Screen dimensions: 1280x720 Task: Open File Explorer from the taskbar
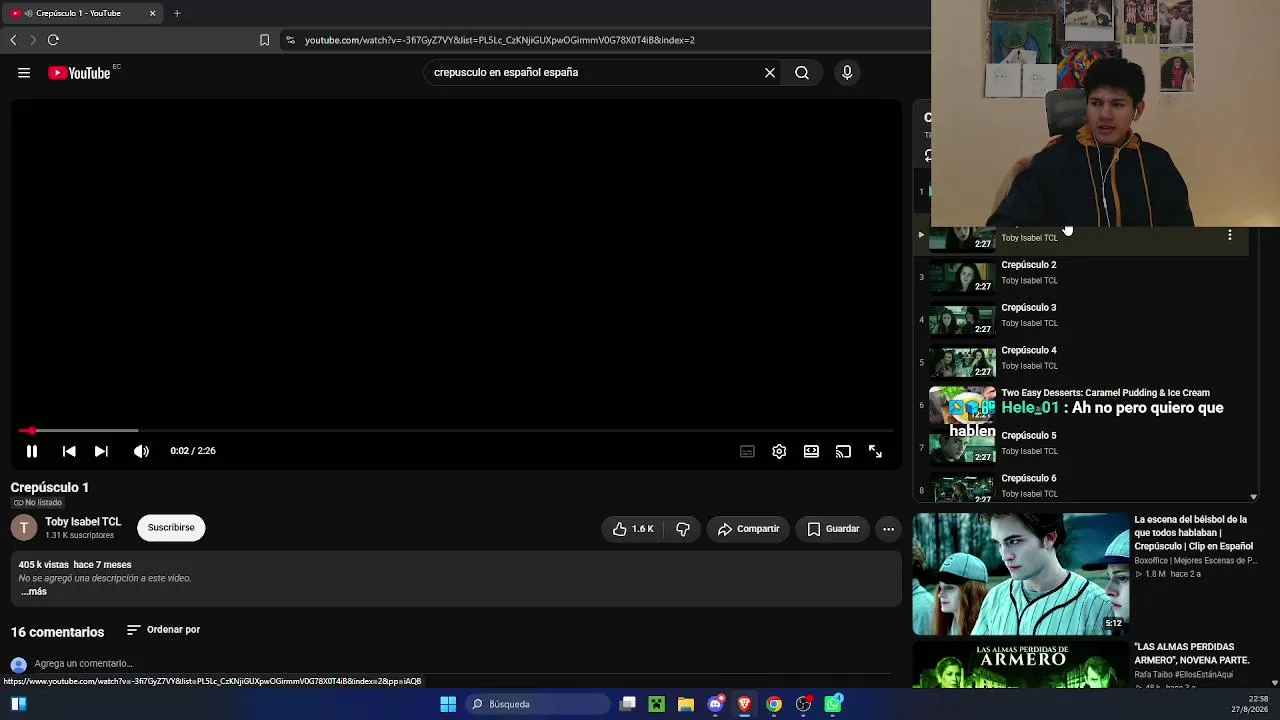pos(686,704)
